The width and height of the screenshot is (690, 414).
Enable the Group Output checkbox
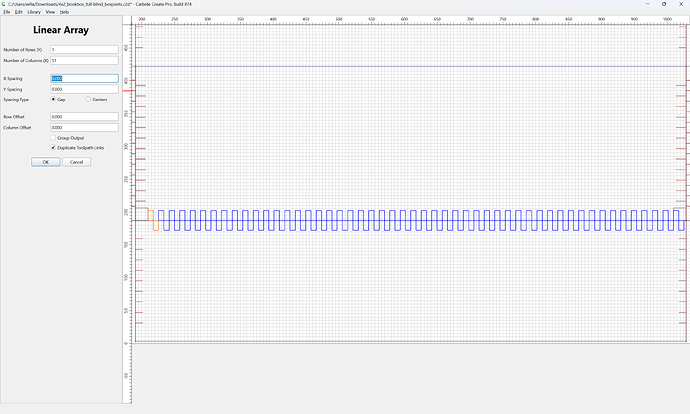point(53,138)
